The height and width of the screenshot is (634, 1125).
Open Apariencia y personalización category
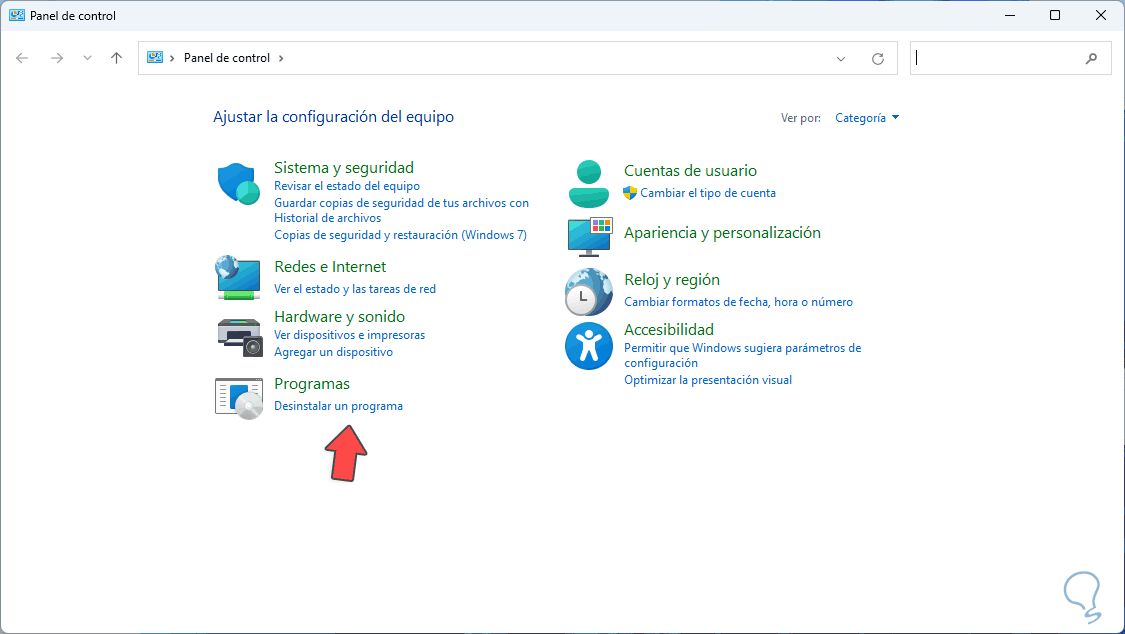click(722, 232)
